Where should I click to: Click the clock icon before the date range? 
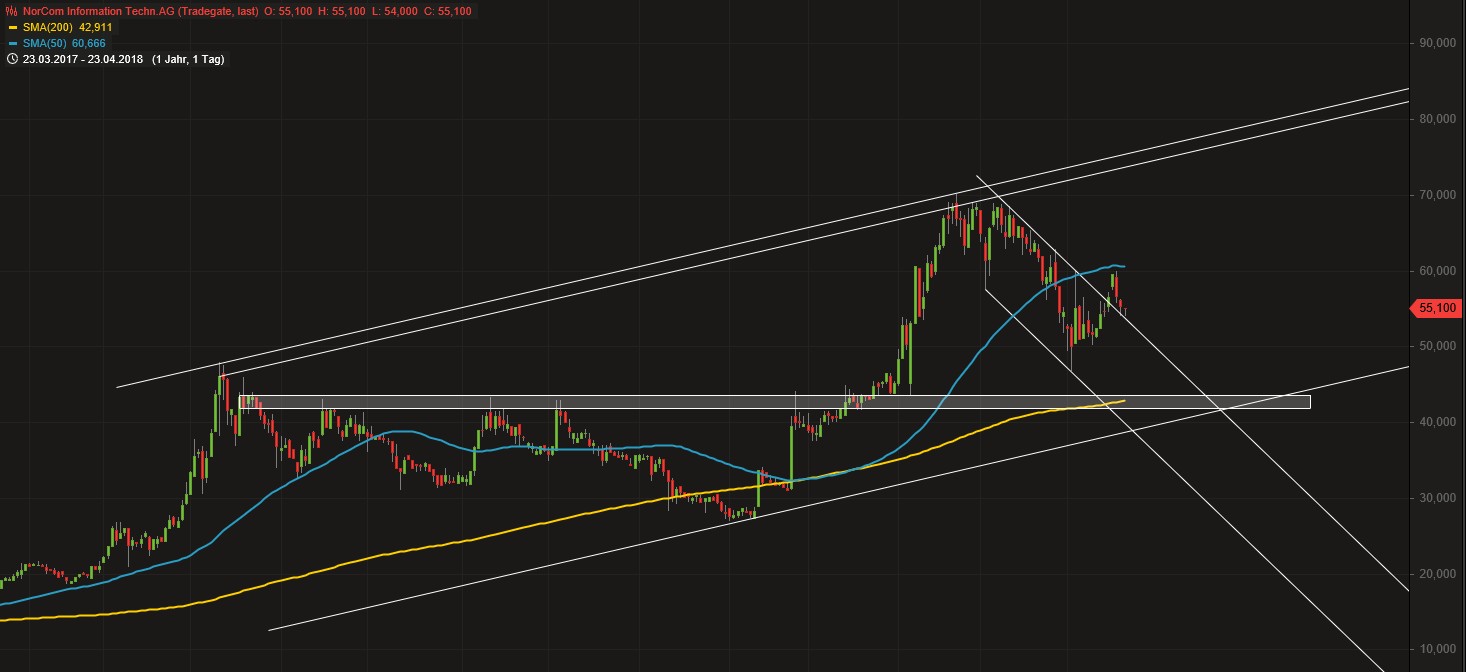[11, 59]
